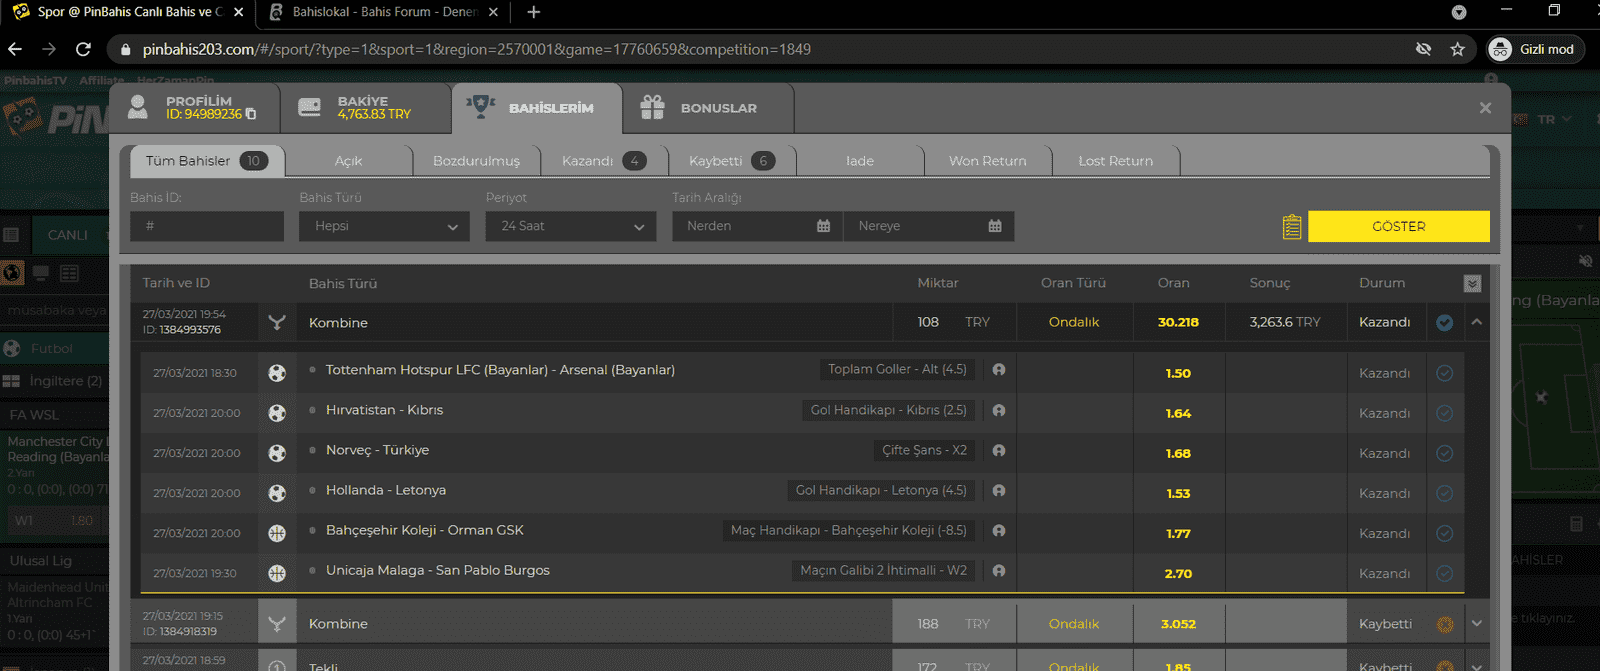
Task: Open the browser tab search dropdown
Action: click(x=1459, y=12)
